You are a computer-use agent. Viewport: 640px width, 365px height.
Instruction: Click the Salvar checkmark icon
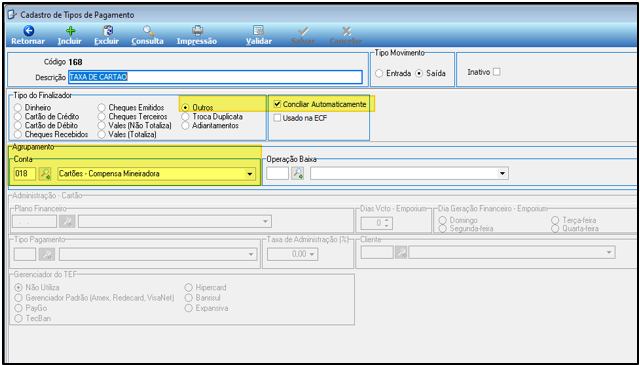coord(304,31)
